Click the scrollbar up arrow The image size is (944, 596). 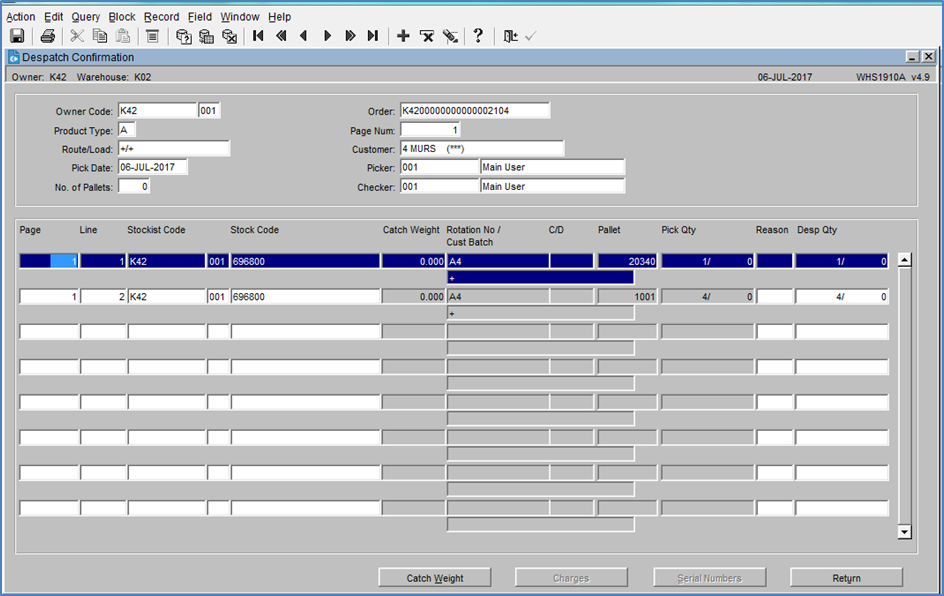(904, 261)
